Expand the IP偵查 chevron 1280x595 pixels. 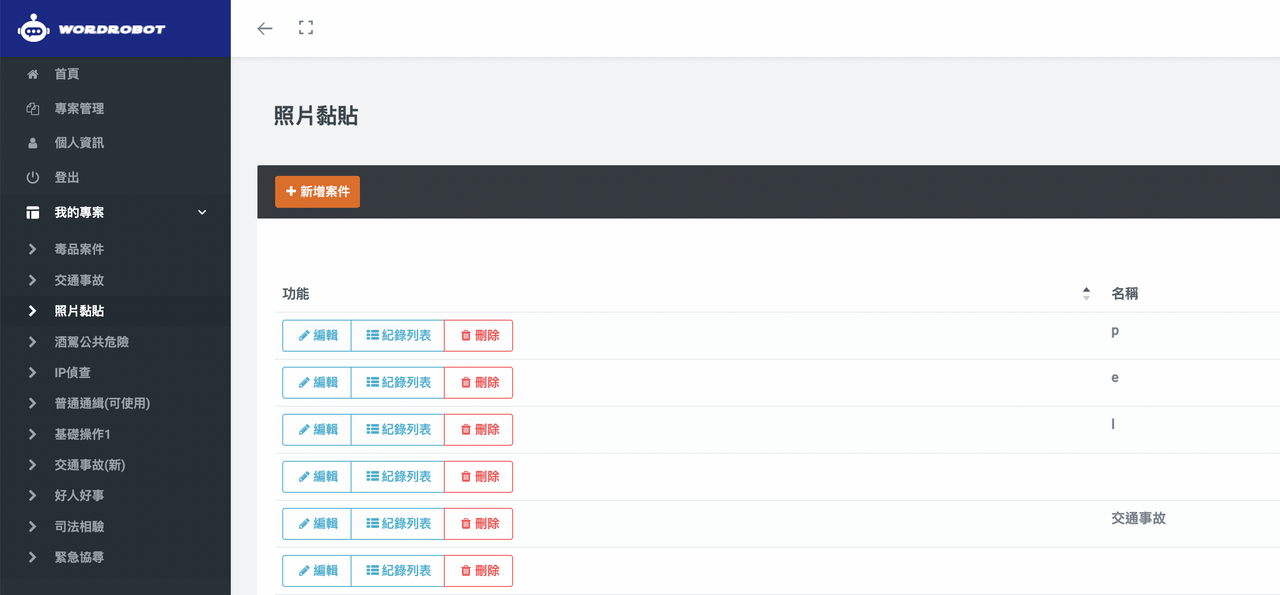pos(33,372)
